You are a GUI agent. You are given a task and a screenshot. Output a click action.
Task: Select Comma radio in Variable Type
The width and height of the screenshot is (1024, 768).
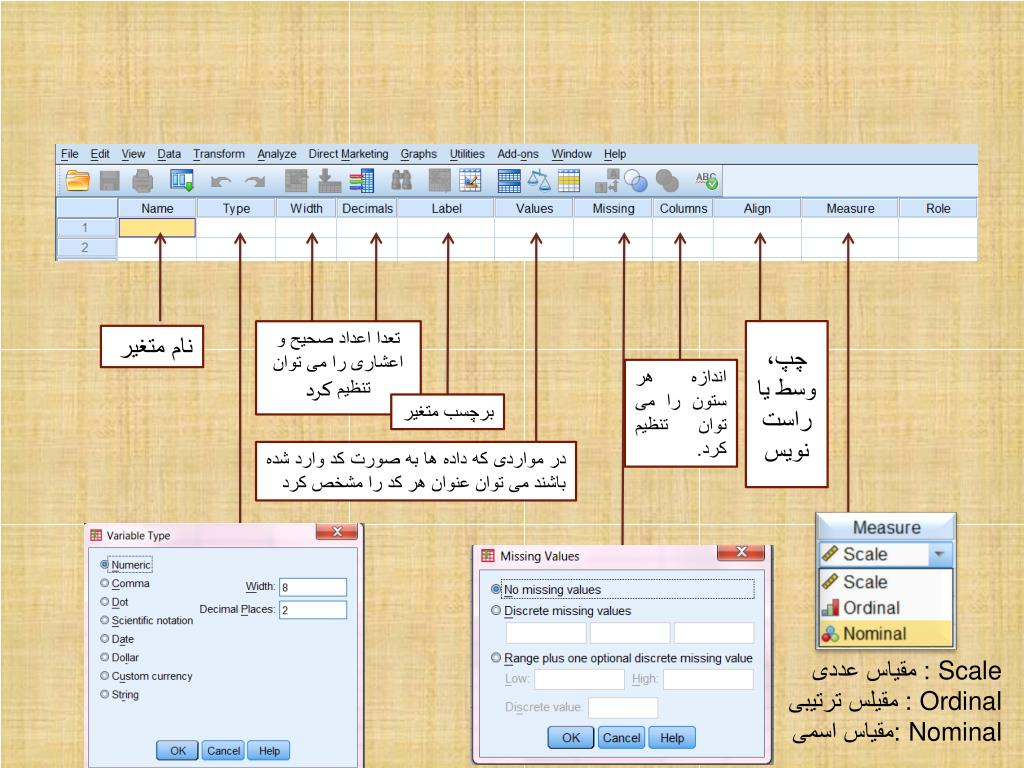point(104,583)
